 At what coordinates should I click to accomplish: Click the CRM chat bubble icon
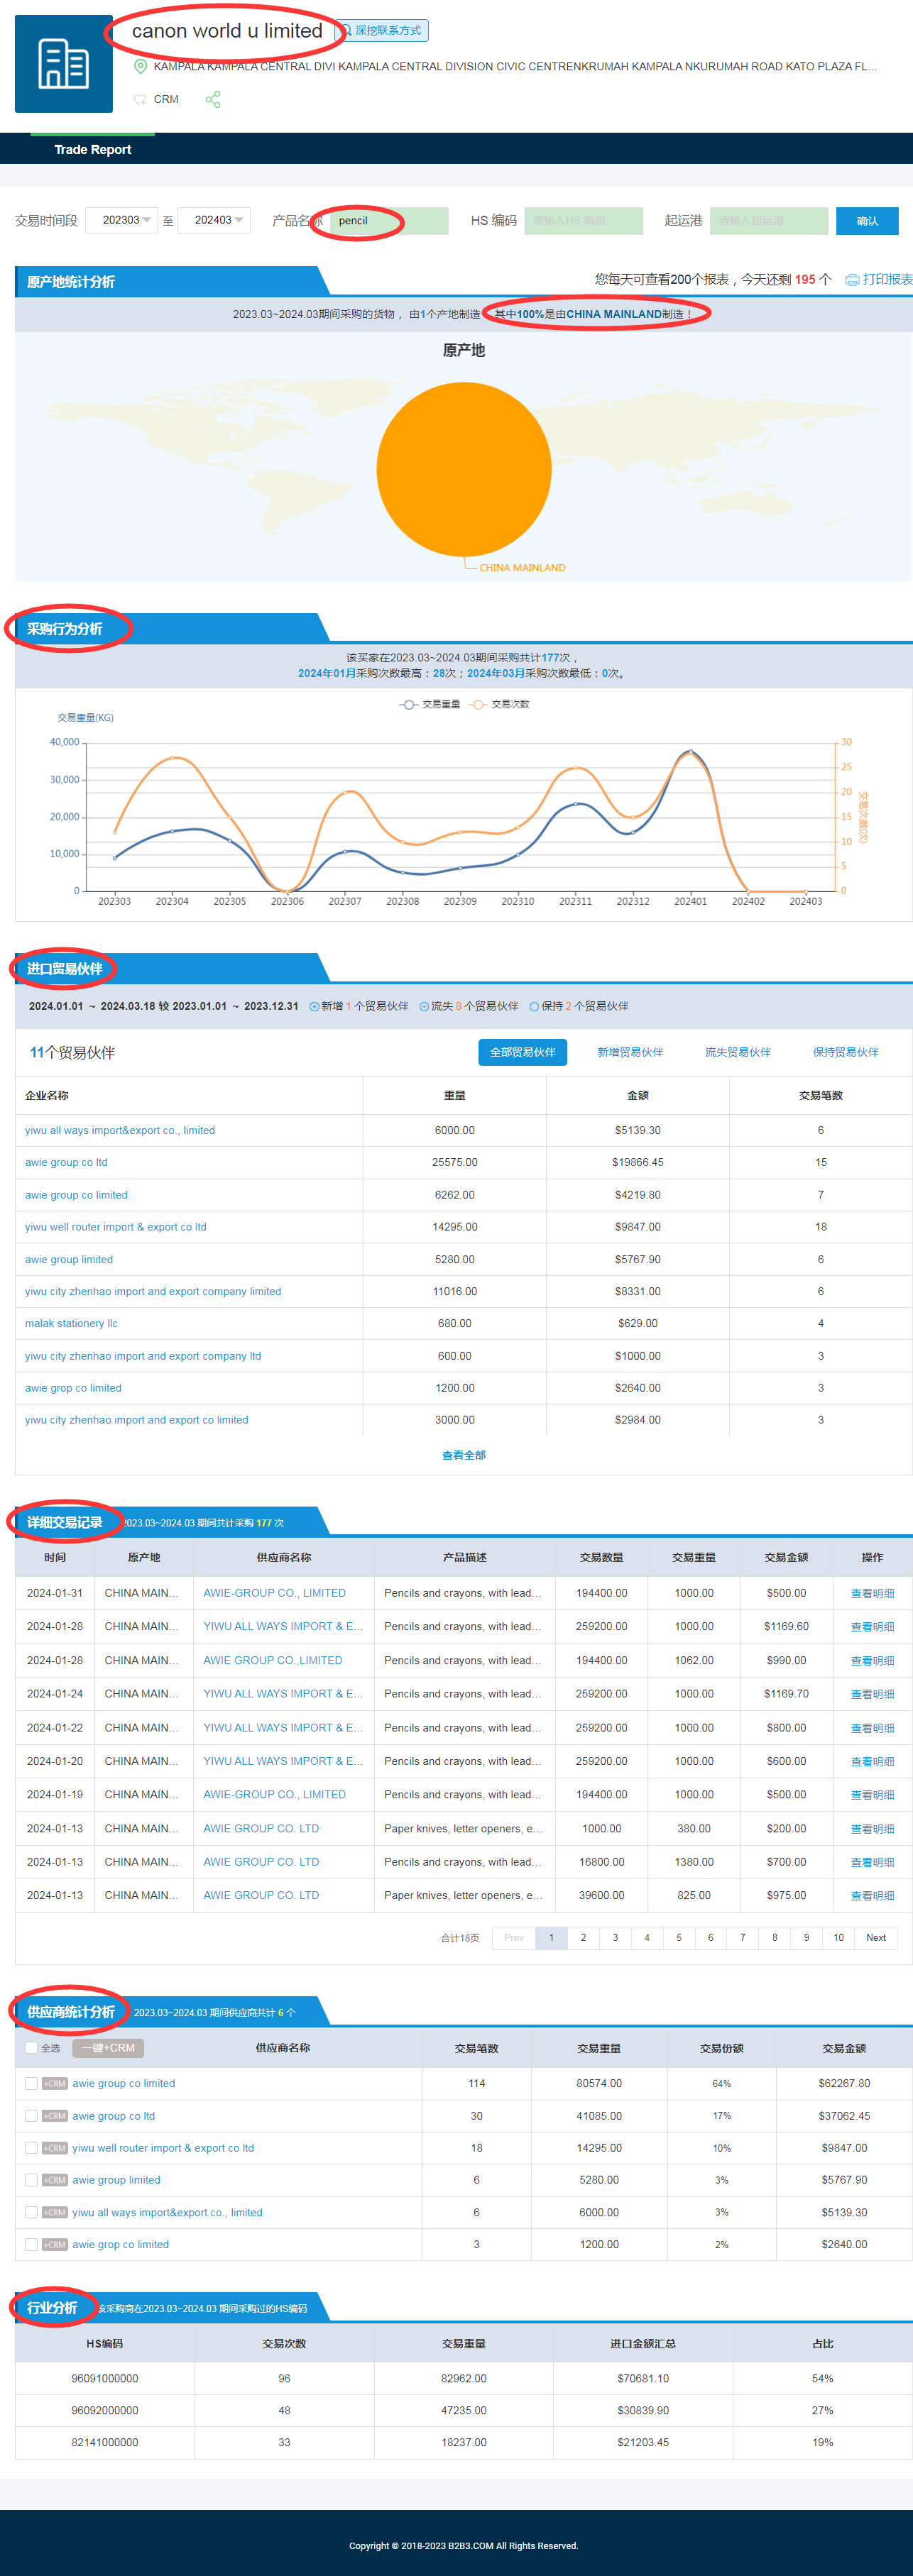coord(140,100)
